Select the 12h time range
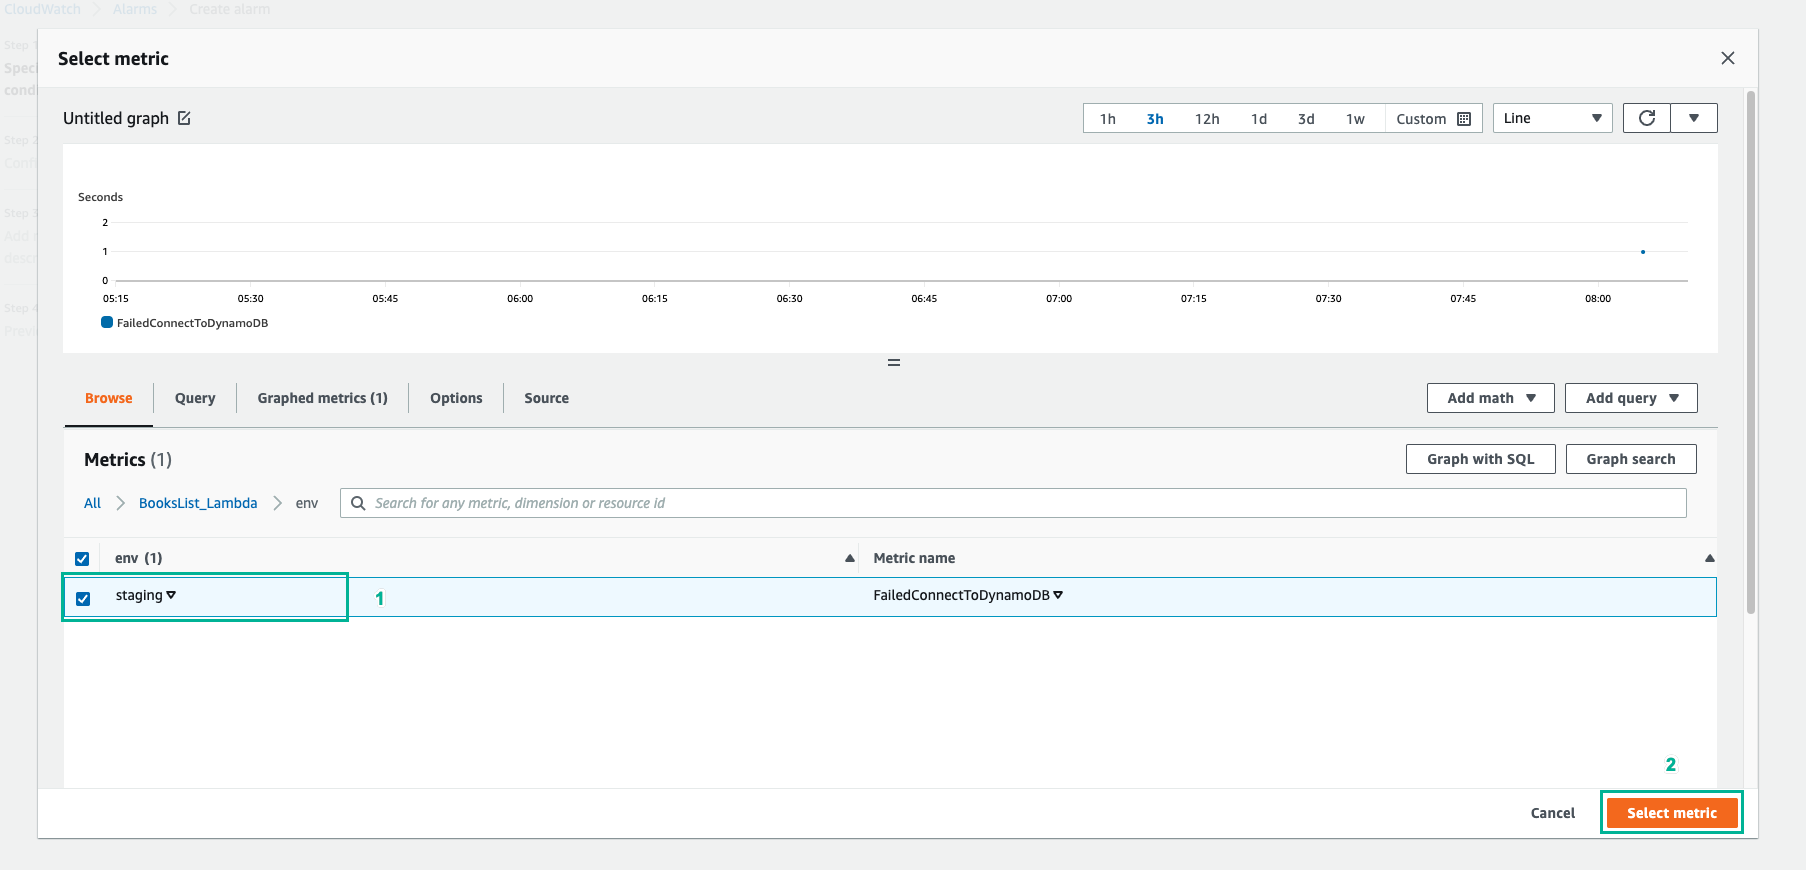Viewport: 1806px width, 870px height. click(1207, 119)
